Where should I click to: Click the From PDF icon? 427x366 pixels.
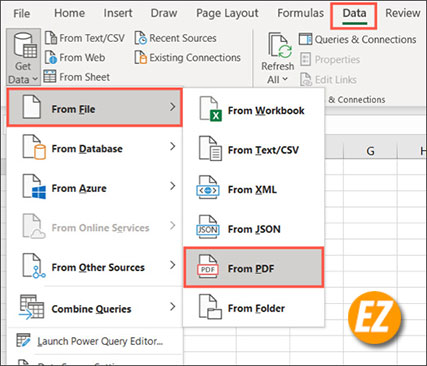click(208, 267)
